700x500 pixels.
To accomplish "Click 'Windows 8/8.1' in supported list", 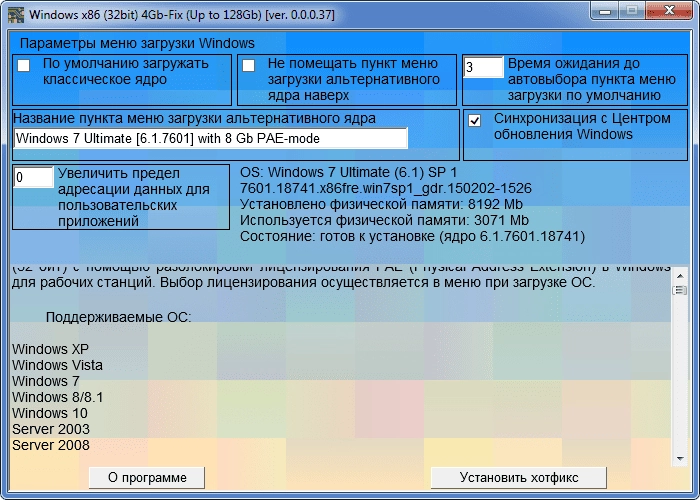I will click(x=58, y=397).
